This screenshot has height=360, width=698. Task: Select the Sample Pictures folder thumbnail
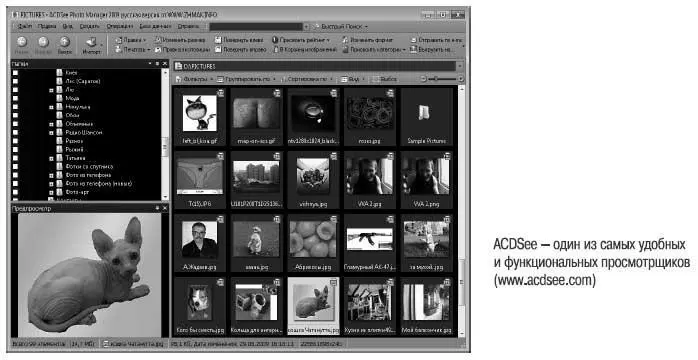(426, 117)
